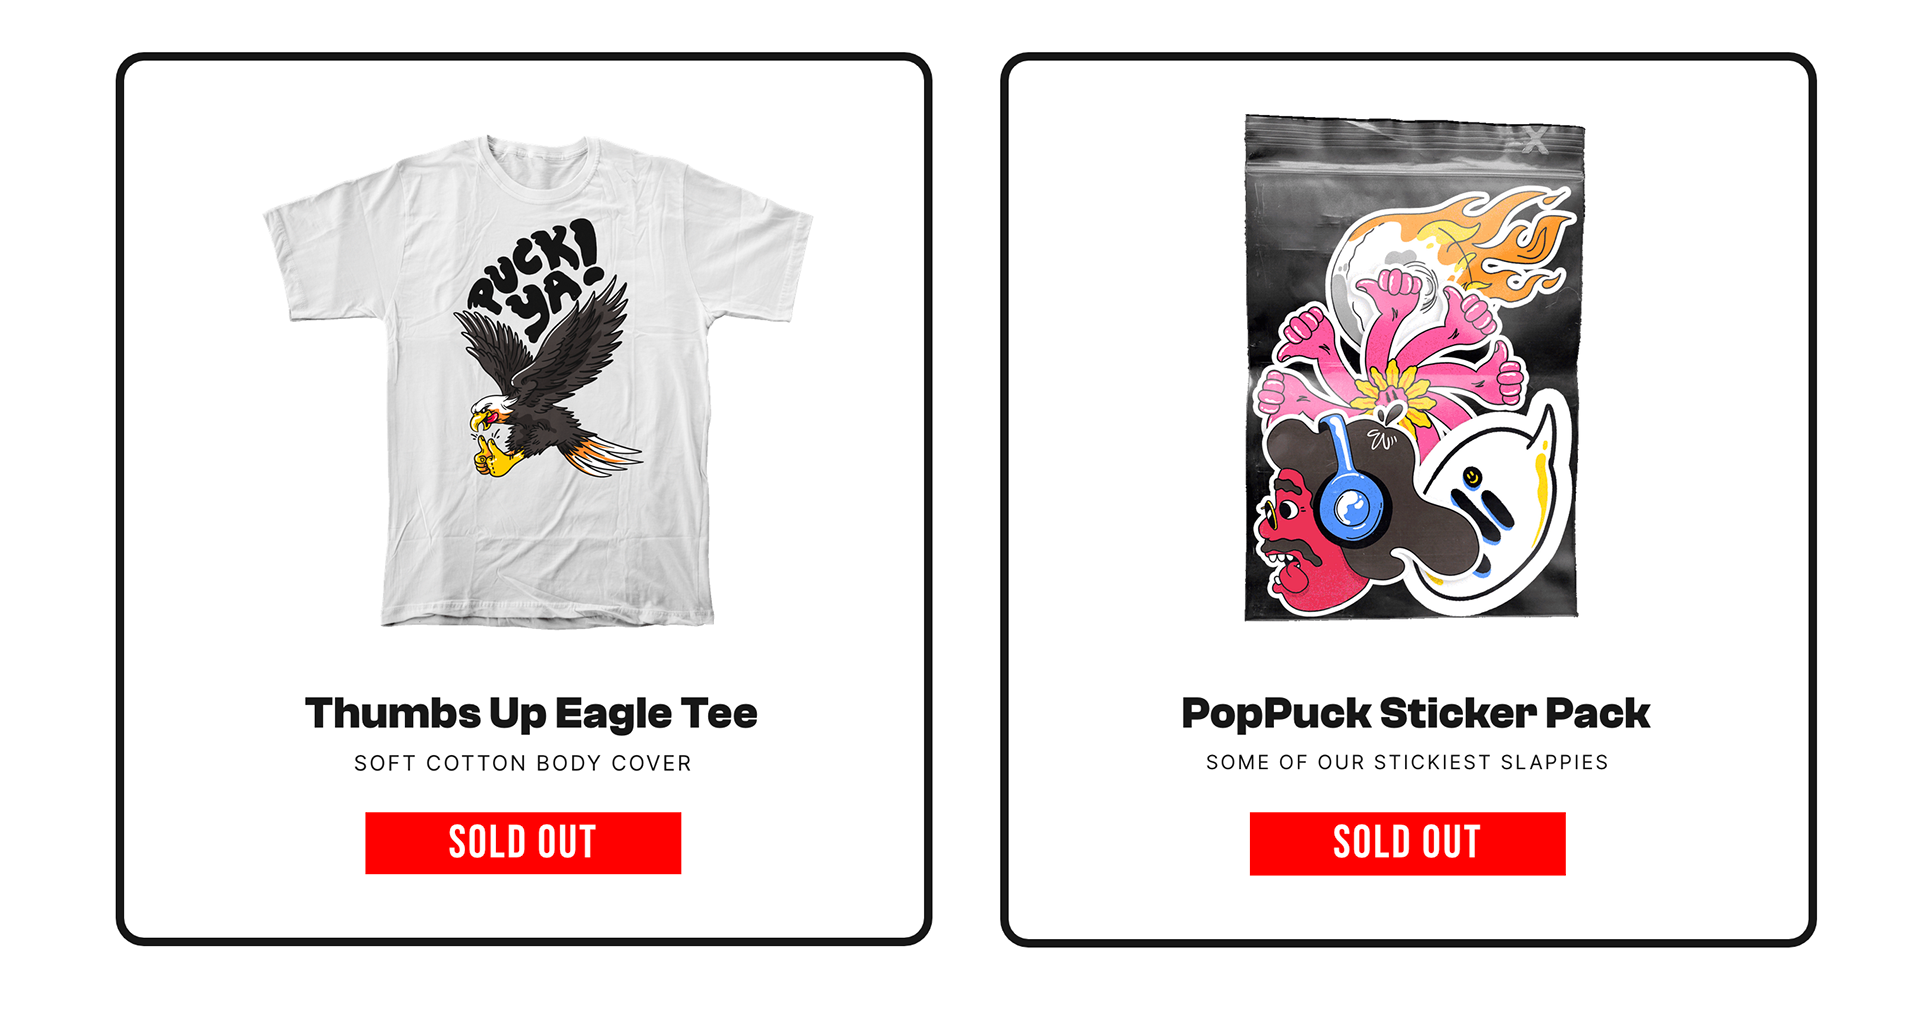Open the white t-shirt product image
Screen dimensions: 1920x1011
538,382
